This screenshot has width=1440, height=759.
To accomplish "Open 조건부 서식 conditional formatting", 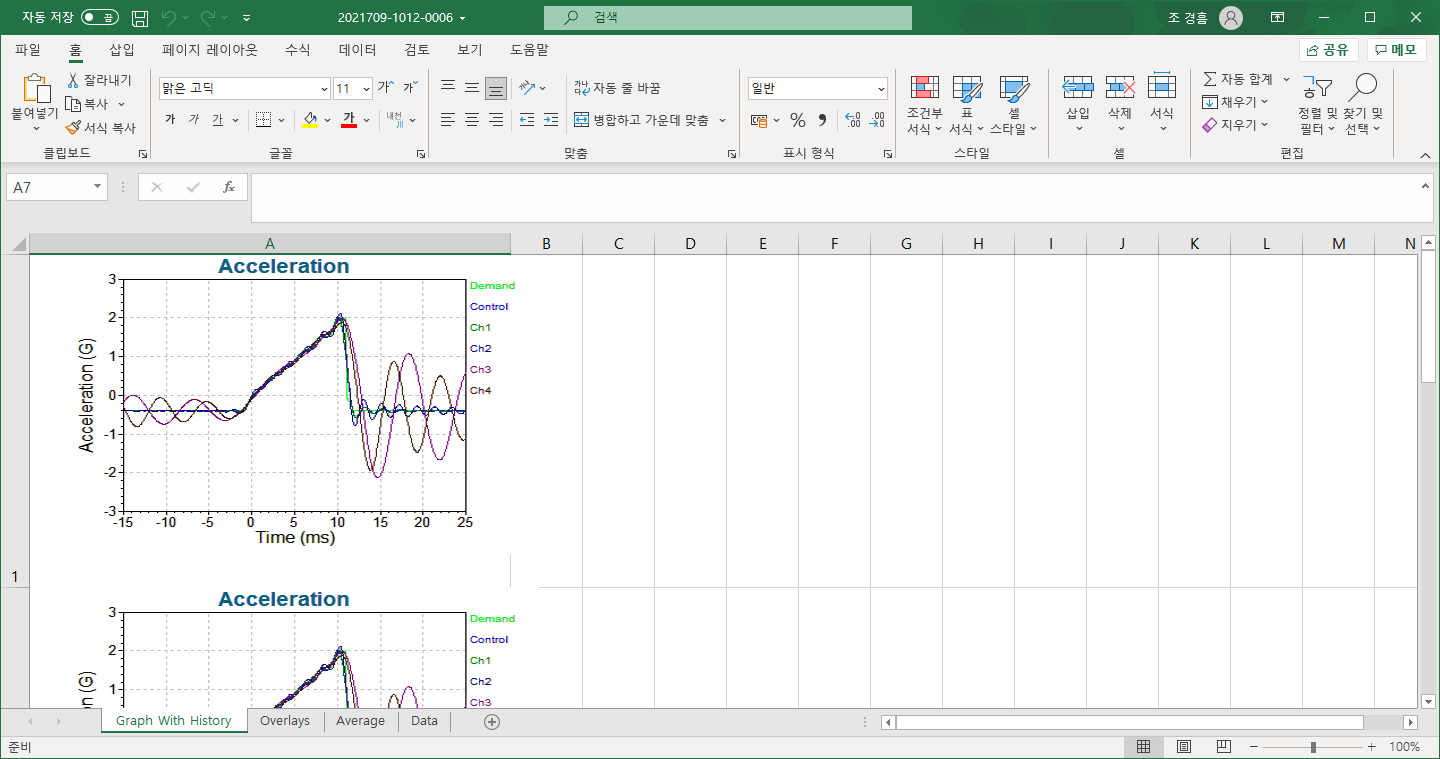I will tap(924, 104).
